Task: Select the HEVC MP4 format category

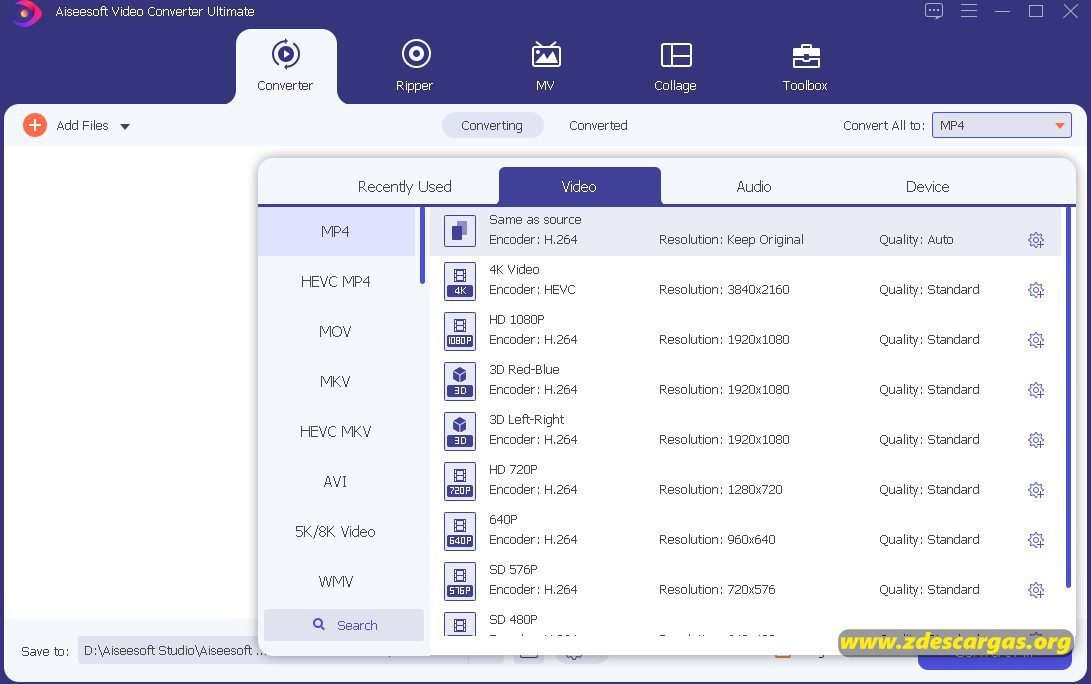Action: 335,281
